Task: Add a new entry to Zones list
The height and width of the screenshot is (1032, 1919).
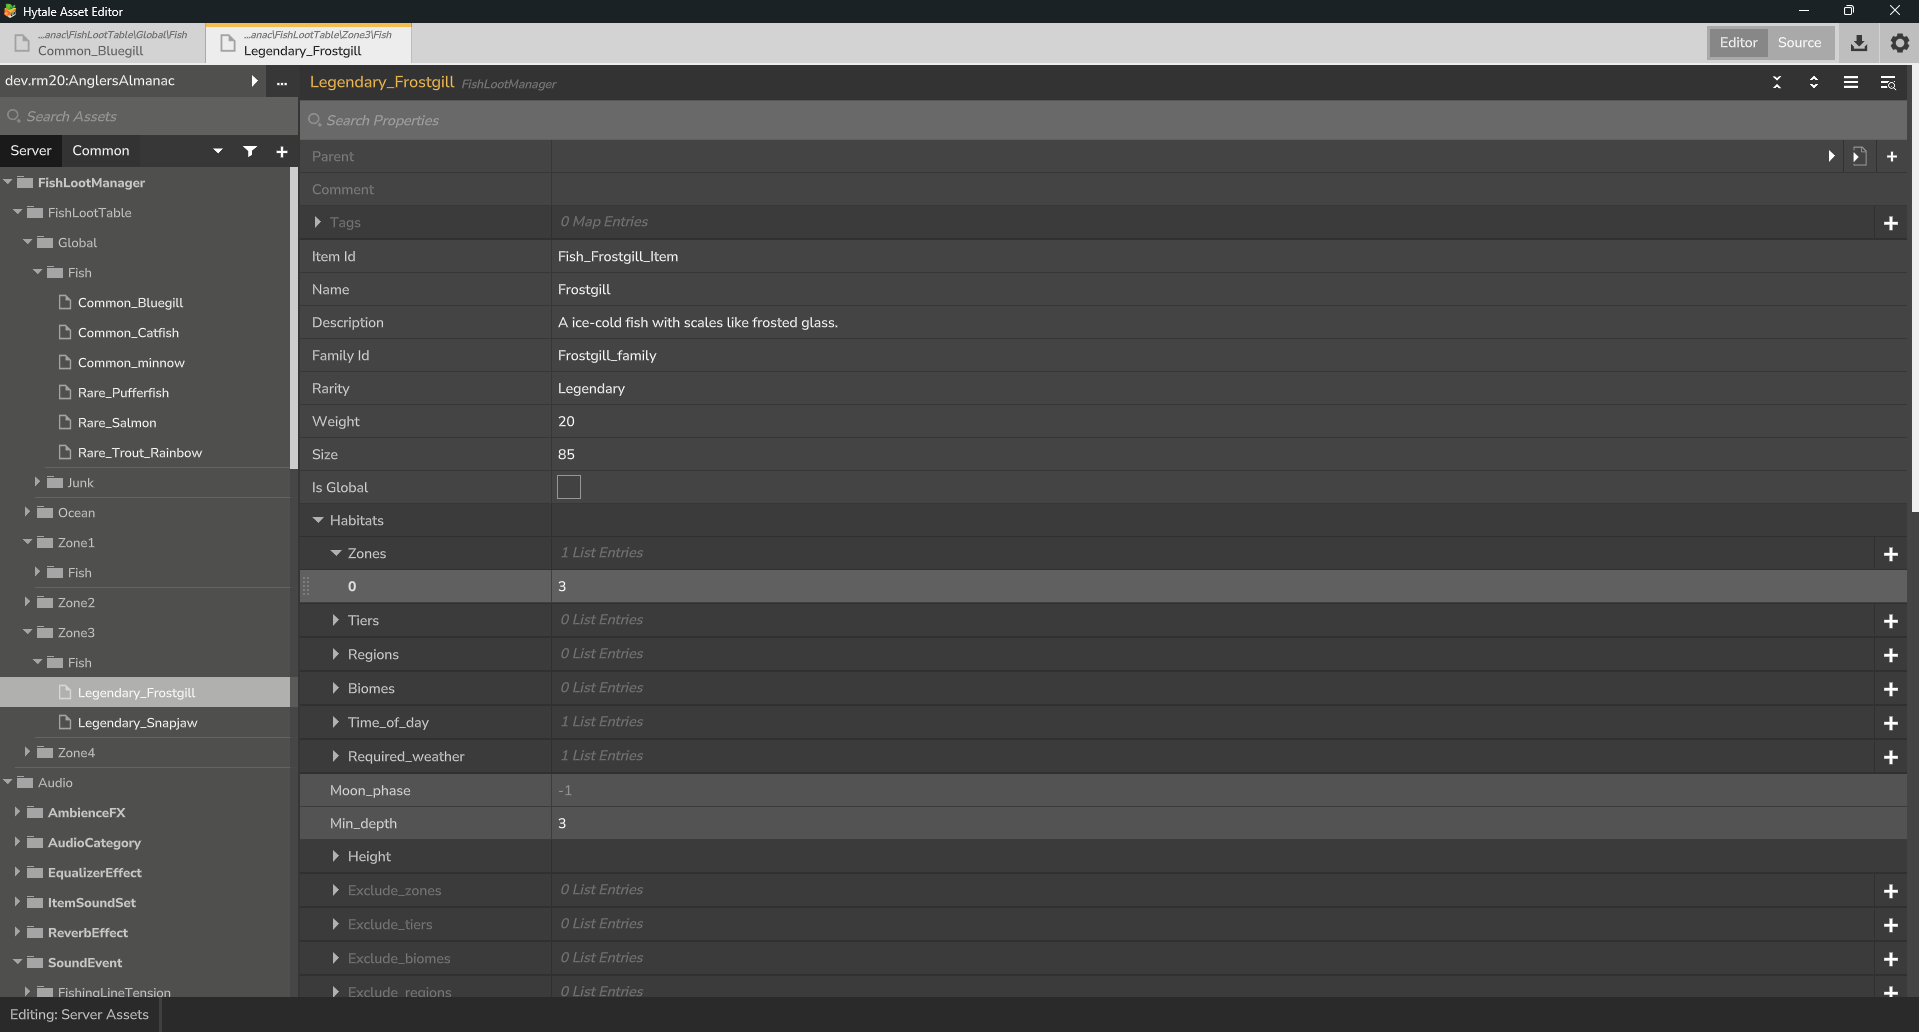Action: (x=1890, y=554)
